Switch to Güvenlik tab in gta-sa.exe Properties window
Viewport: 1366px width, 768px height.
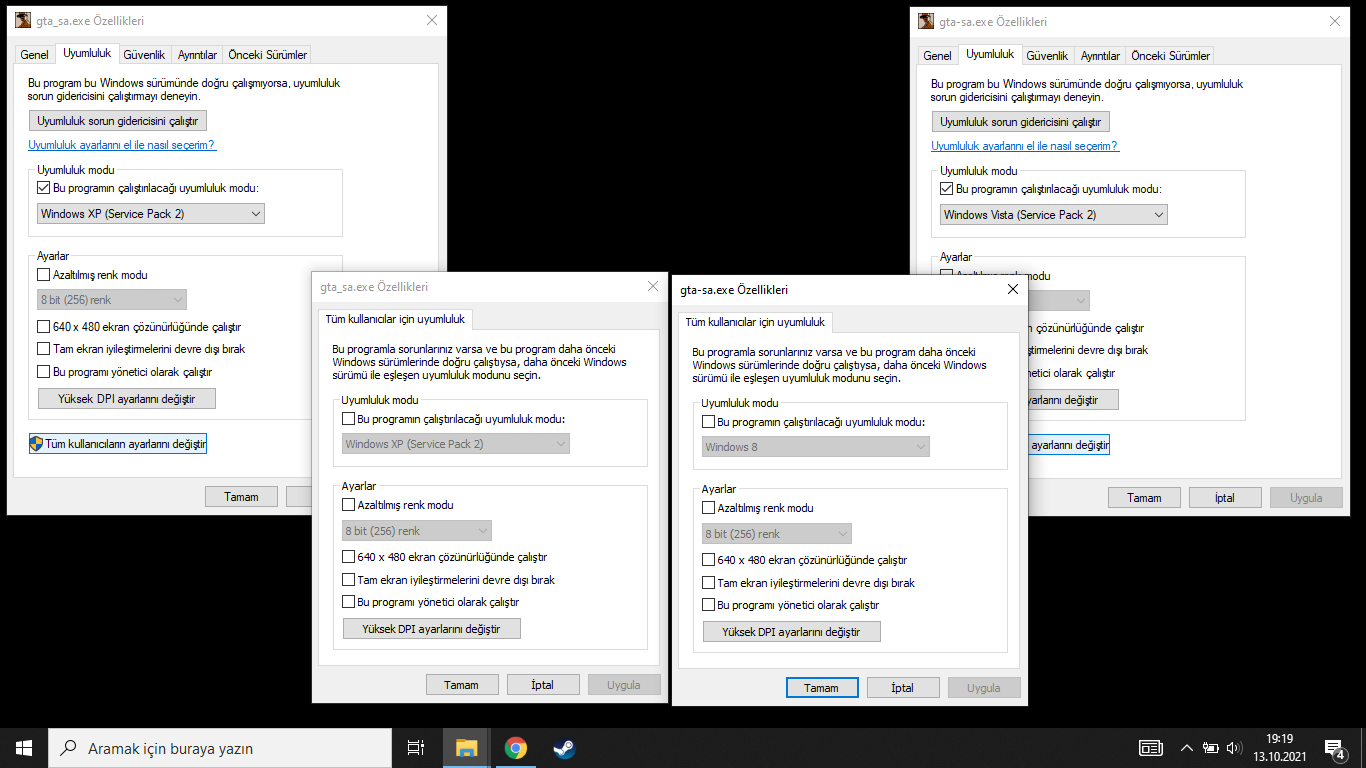(1048, 56)
